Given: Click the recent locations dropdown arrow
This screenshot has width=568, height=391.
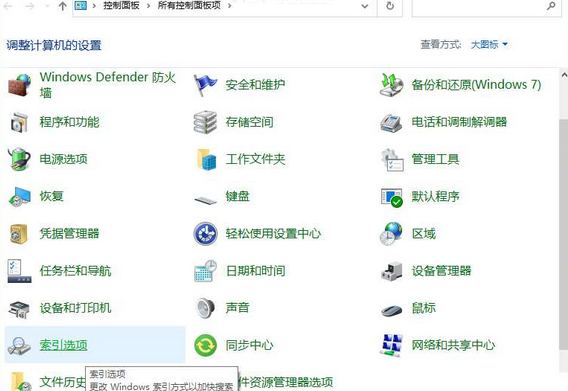Looking at the screenshot, I should 47,6.
